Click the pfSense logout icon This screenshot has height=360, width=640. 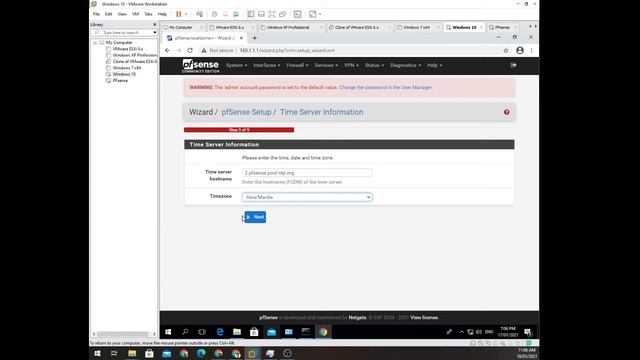click(513, 65)
